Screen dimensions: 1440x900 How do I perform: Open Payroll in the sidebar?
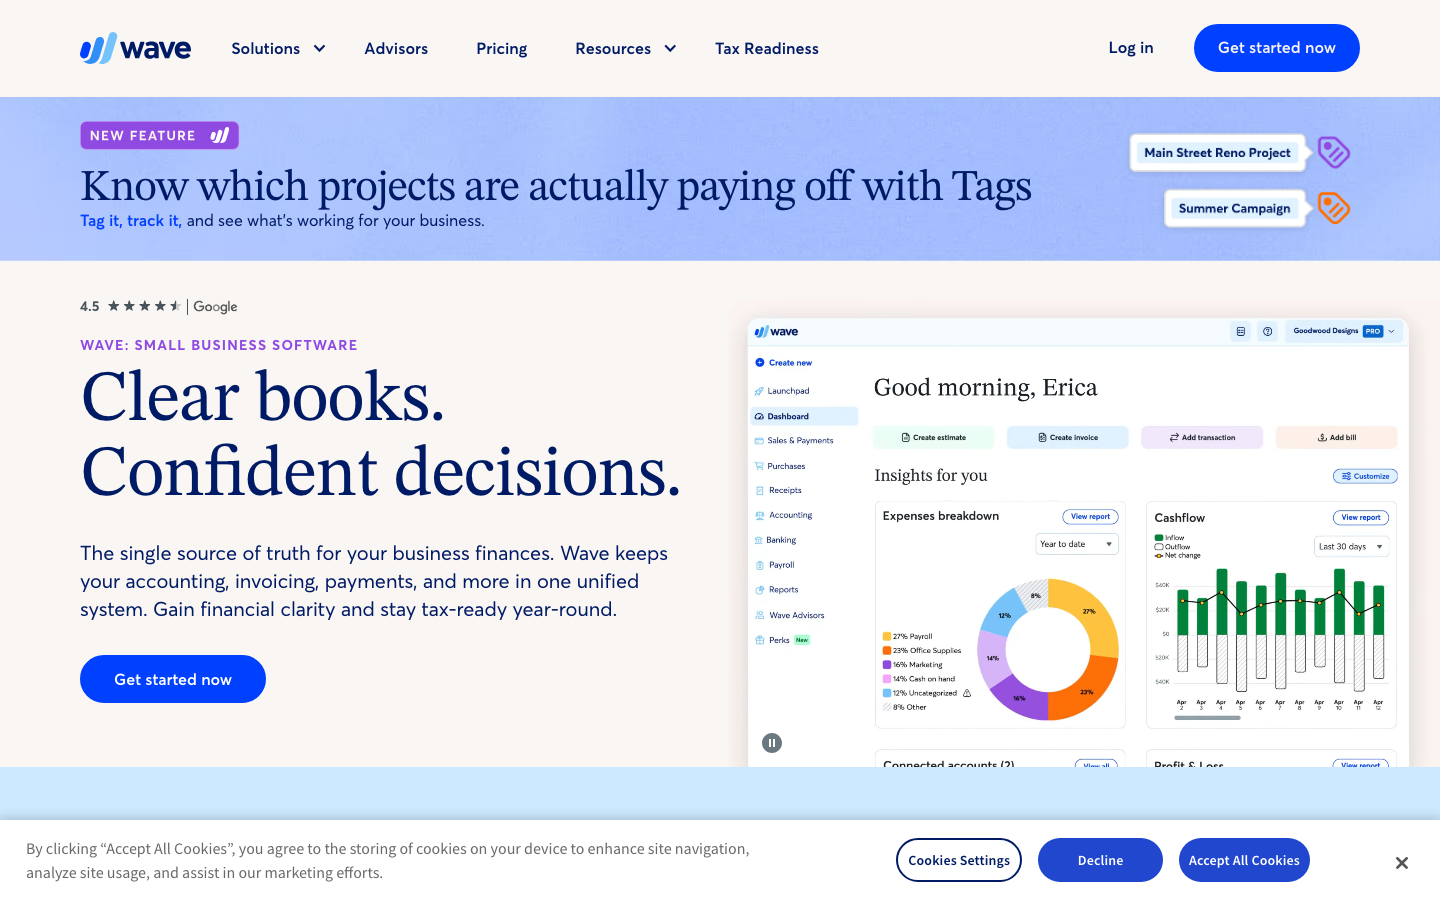click(x=775, y=565)
